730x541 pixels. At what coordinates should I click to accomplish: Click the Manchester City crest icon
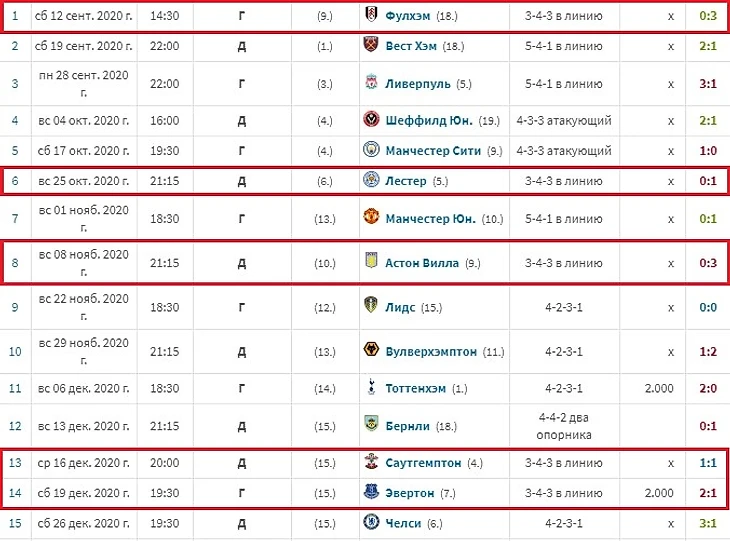[370, 151]
